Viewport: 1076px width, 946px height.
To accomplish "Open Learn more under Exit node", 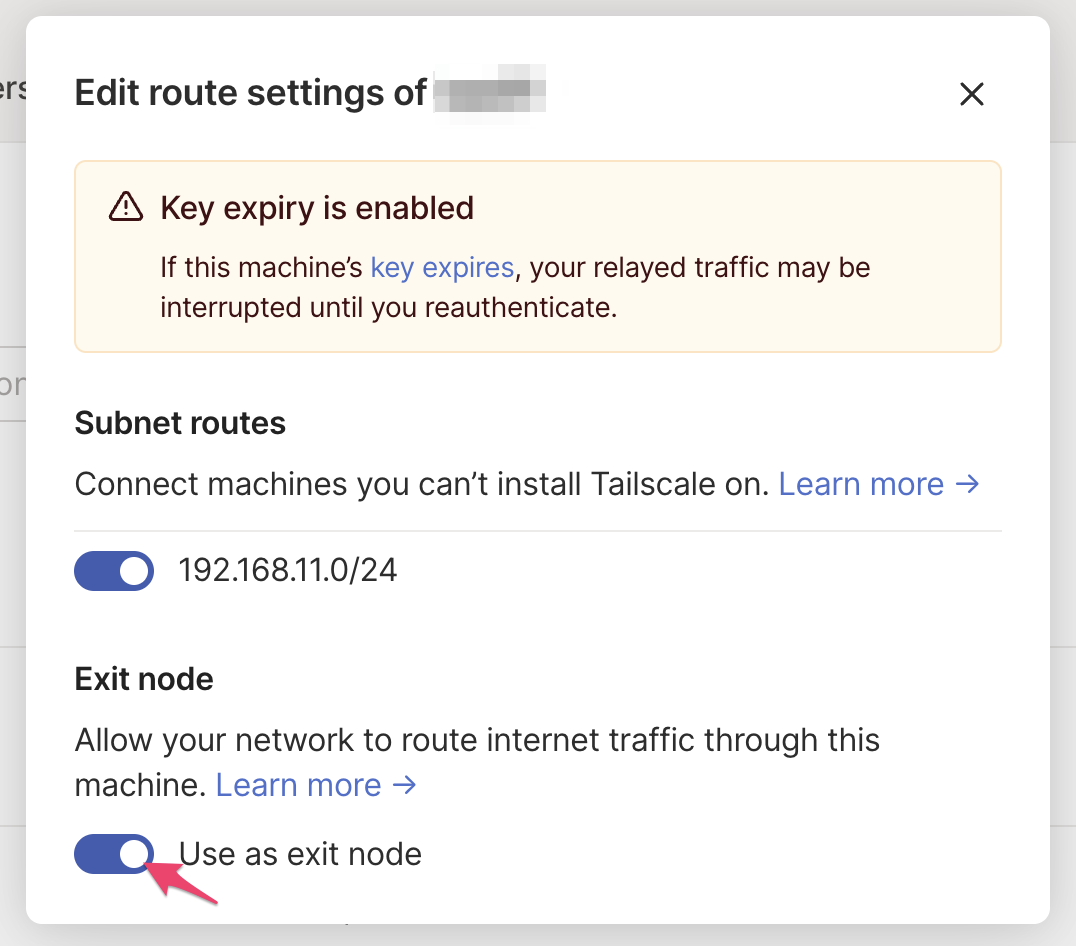I will 298,785.
